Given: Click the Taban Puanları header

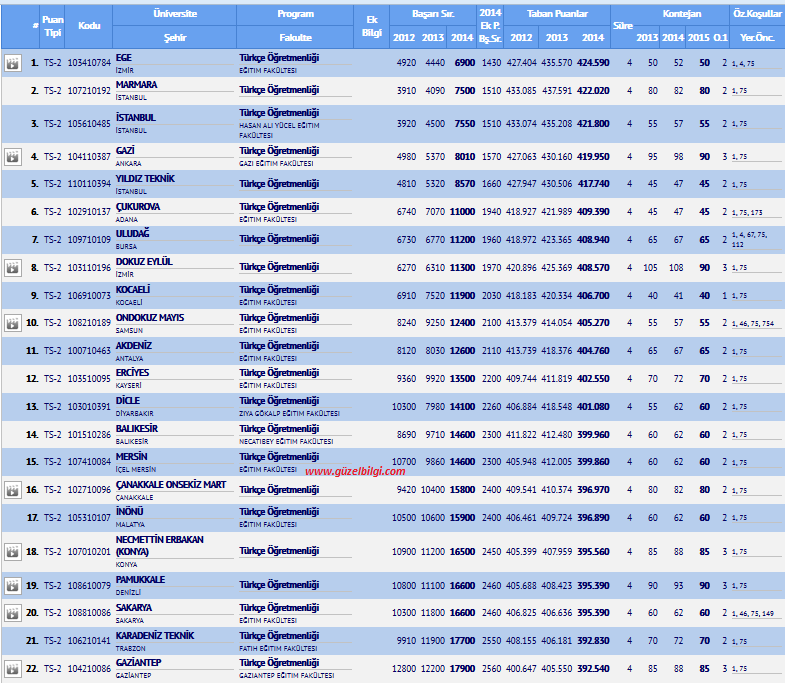Looking at the screenshot, I should pos(557,14).
